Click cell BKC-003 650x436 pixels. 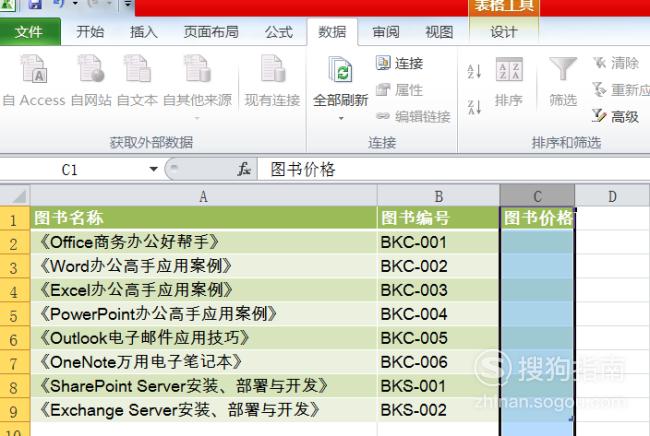439,290
